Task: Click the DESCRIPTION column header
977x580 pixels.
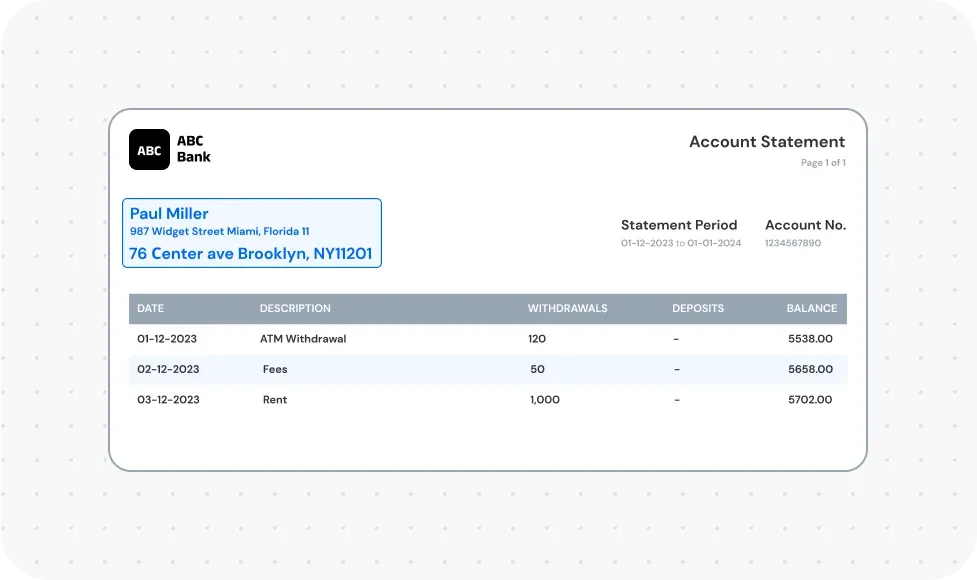Action: coord(295,309)
